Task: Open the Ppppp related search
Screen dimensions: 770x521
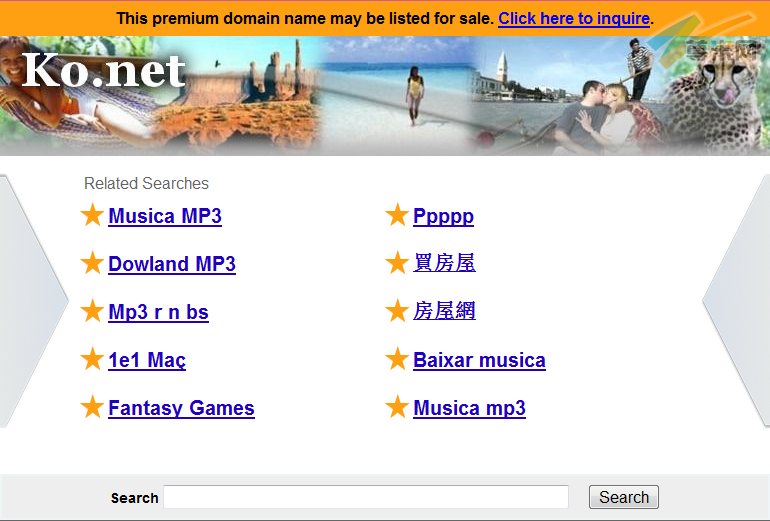Action: point(443,217)
